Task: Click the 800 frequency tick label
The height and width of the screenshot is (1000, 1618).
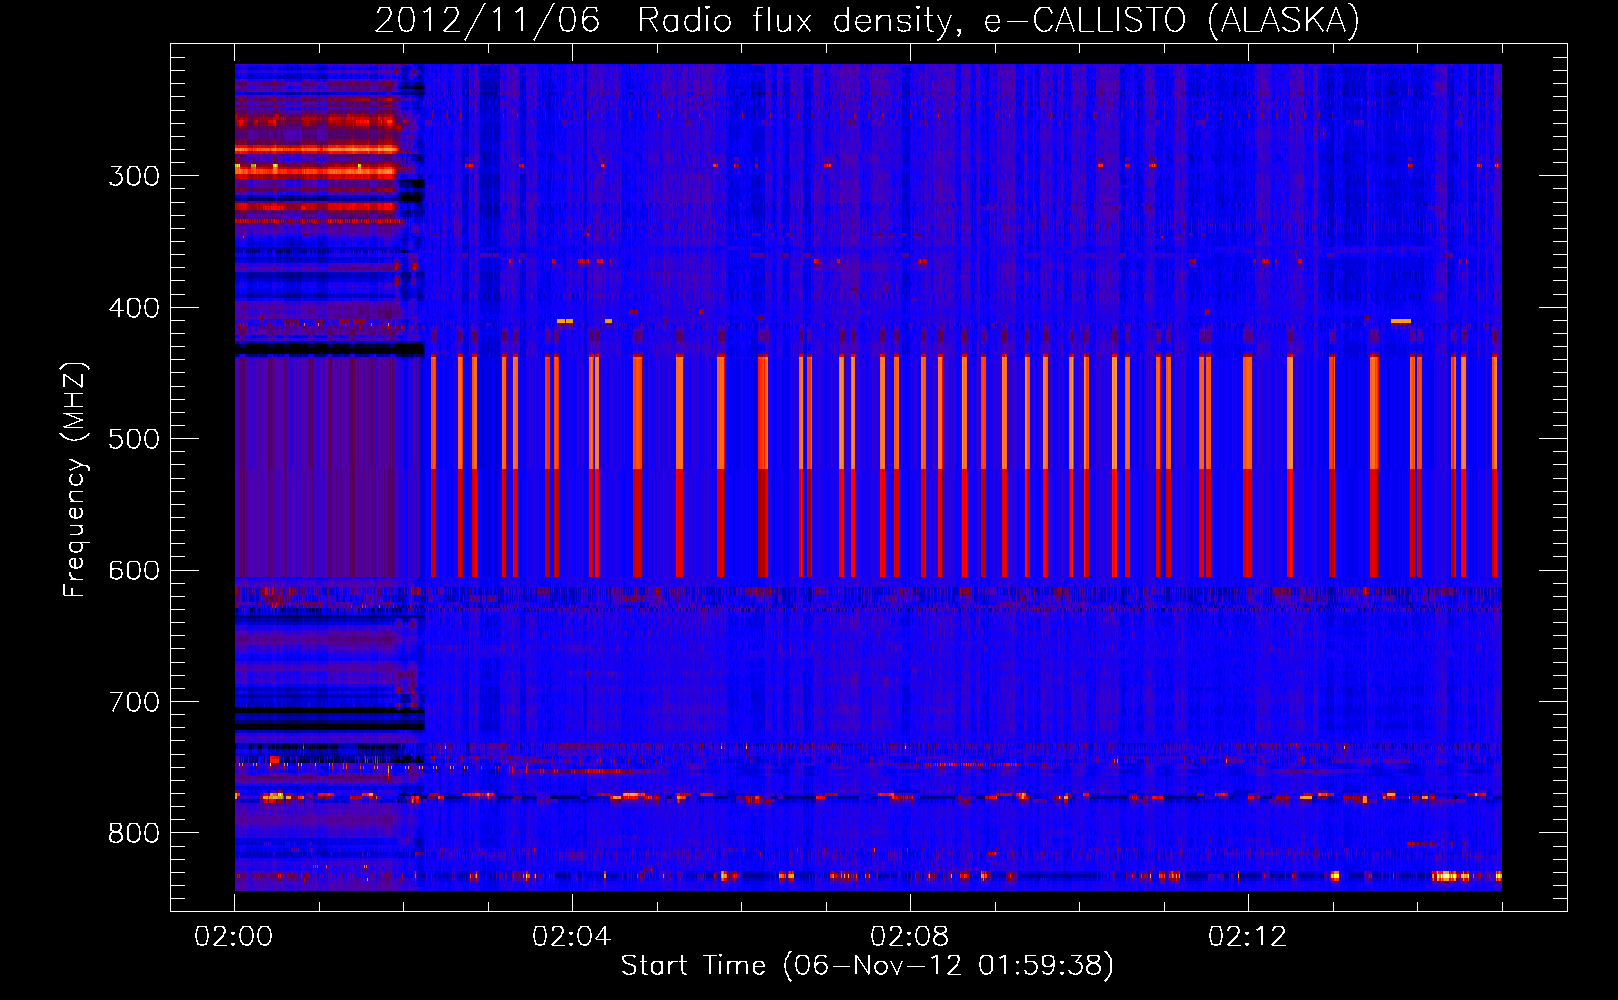Action: click(x=134, y=833)
